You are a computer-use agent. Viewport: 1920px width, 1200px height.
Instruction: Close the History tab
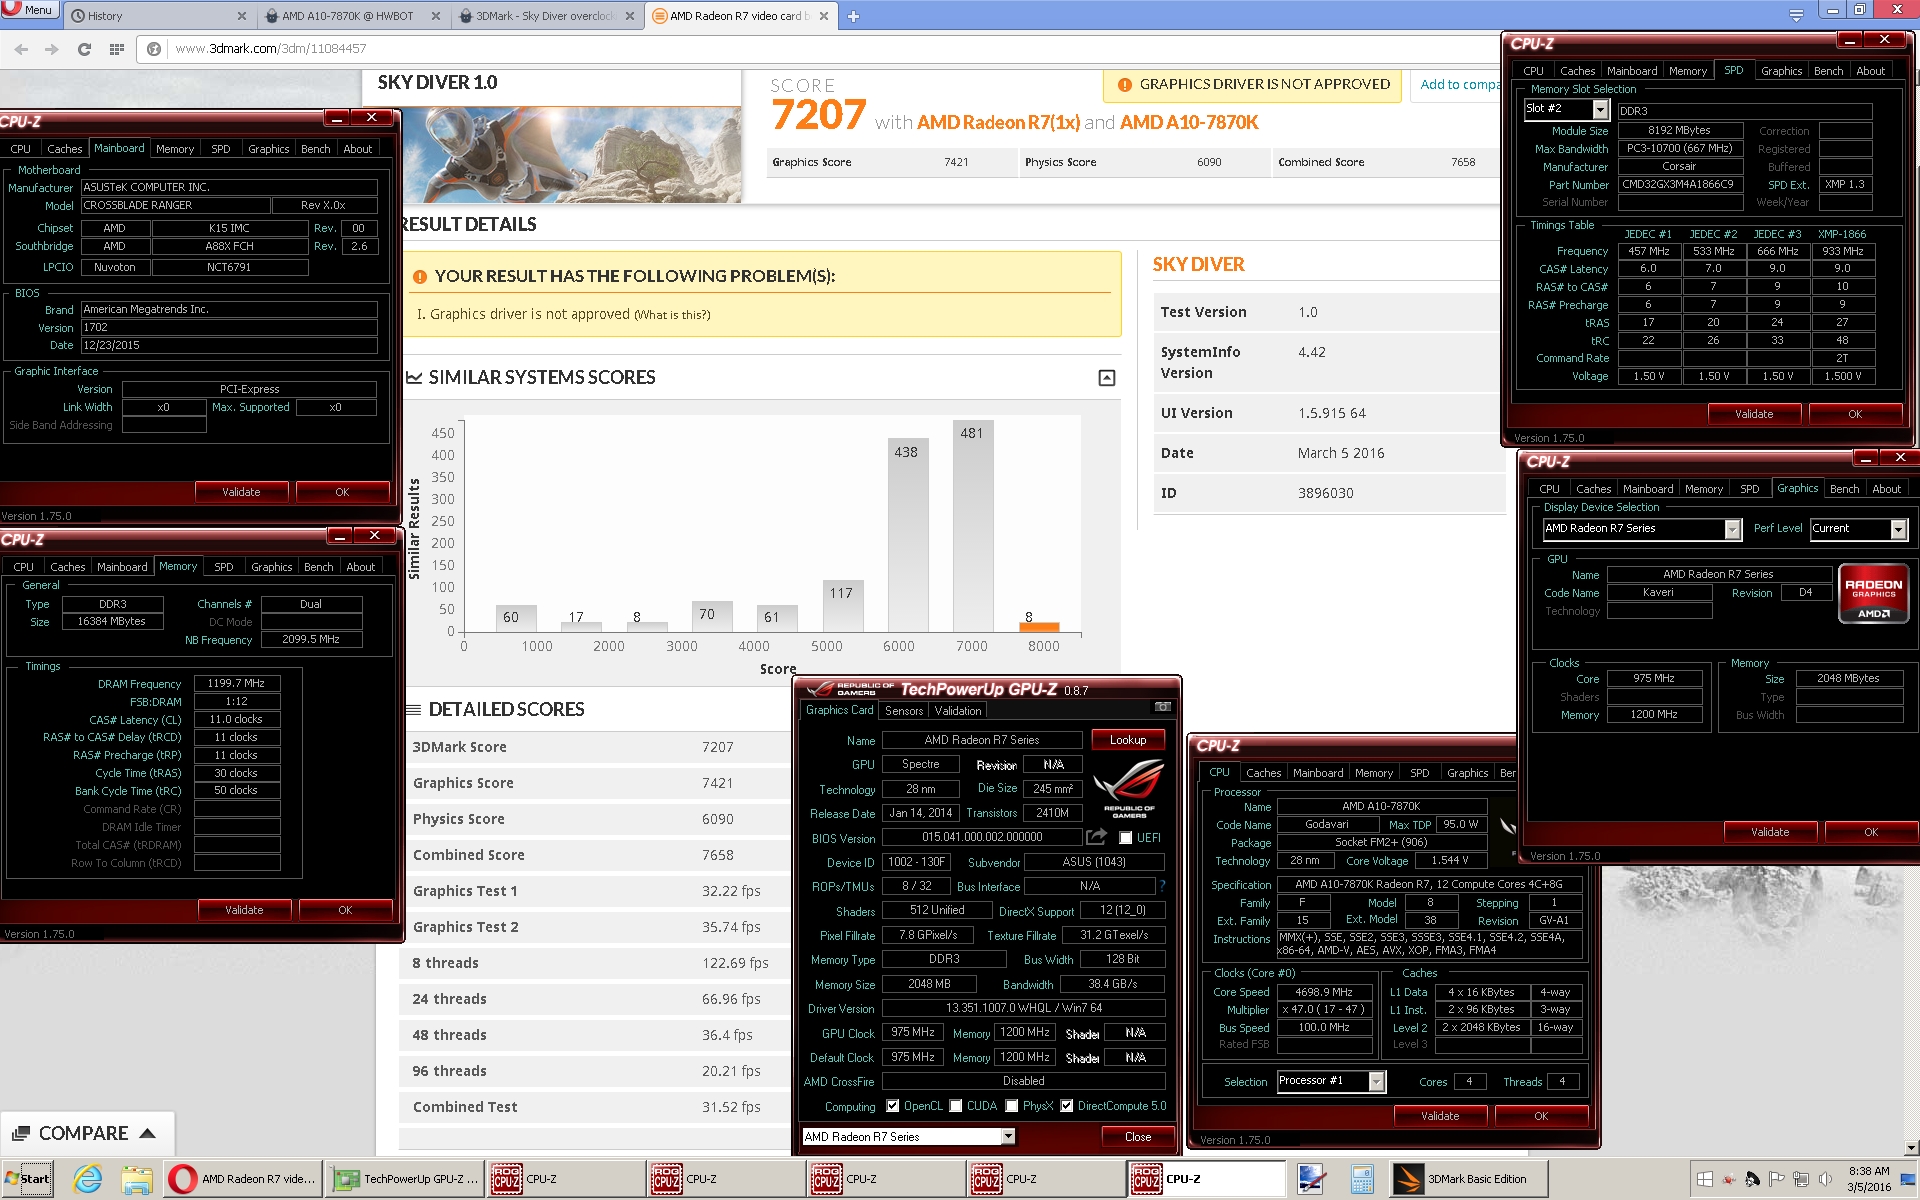[242, 16]
